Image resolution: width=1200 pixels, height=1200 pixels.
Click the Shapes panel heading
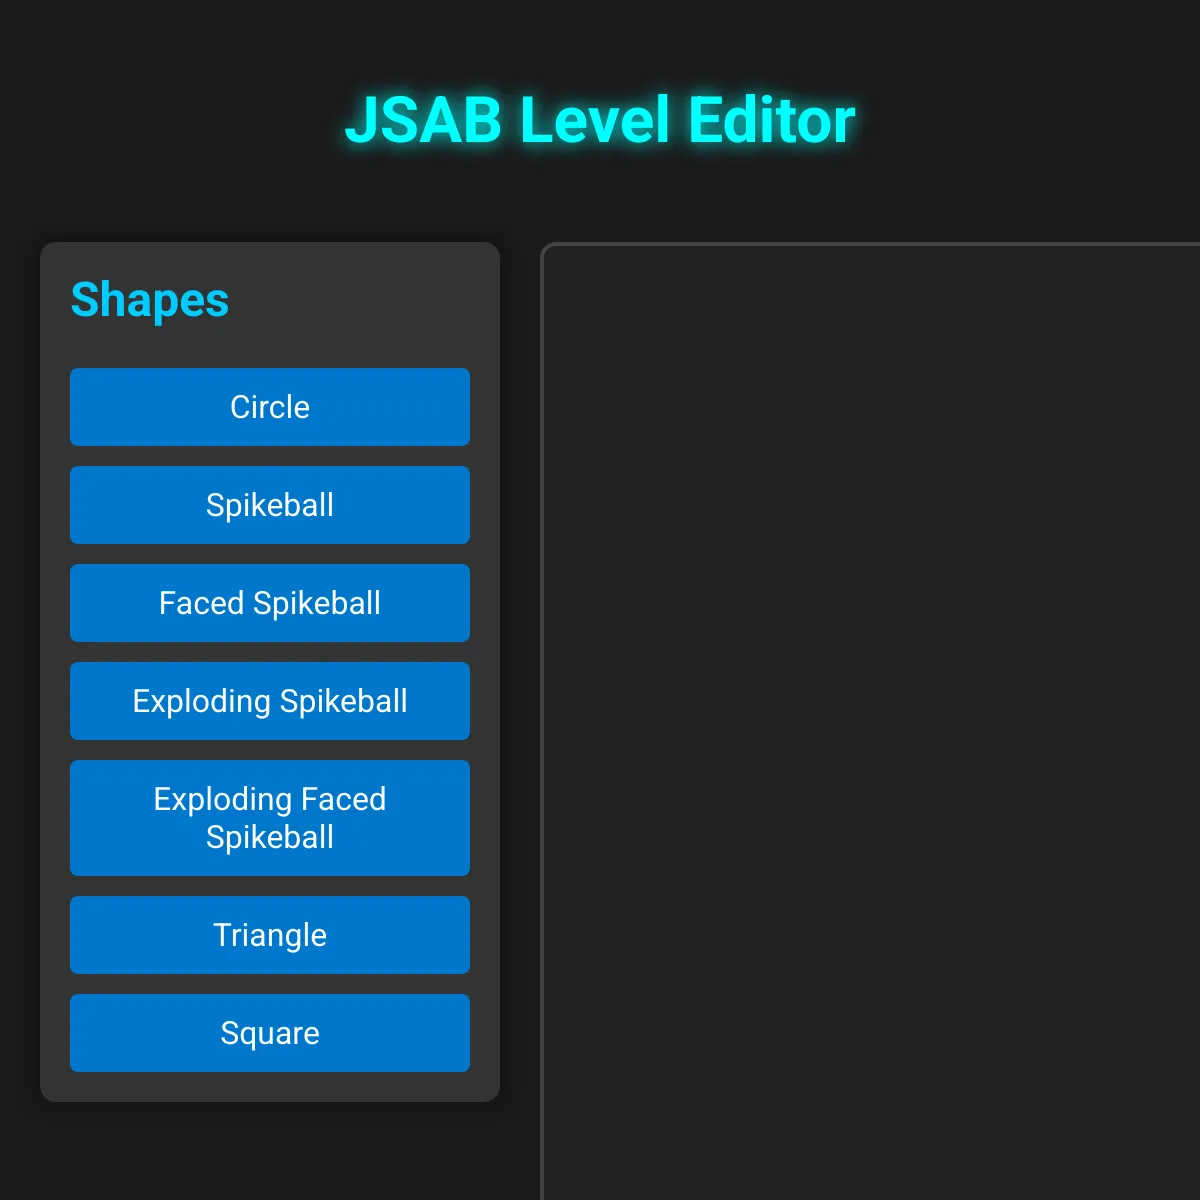(x=150, y=300)
